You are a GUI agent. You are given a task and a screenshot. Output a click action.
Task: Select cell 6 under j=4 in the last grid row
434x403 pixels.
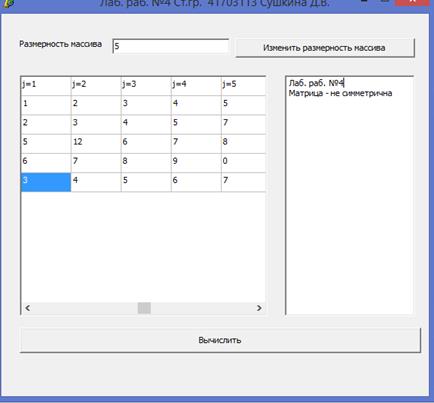click(196, 182)
